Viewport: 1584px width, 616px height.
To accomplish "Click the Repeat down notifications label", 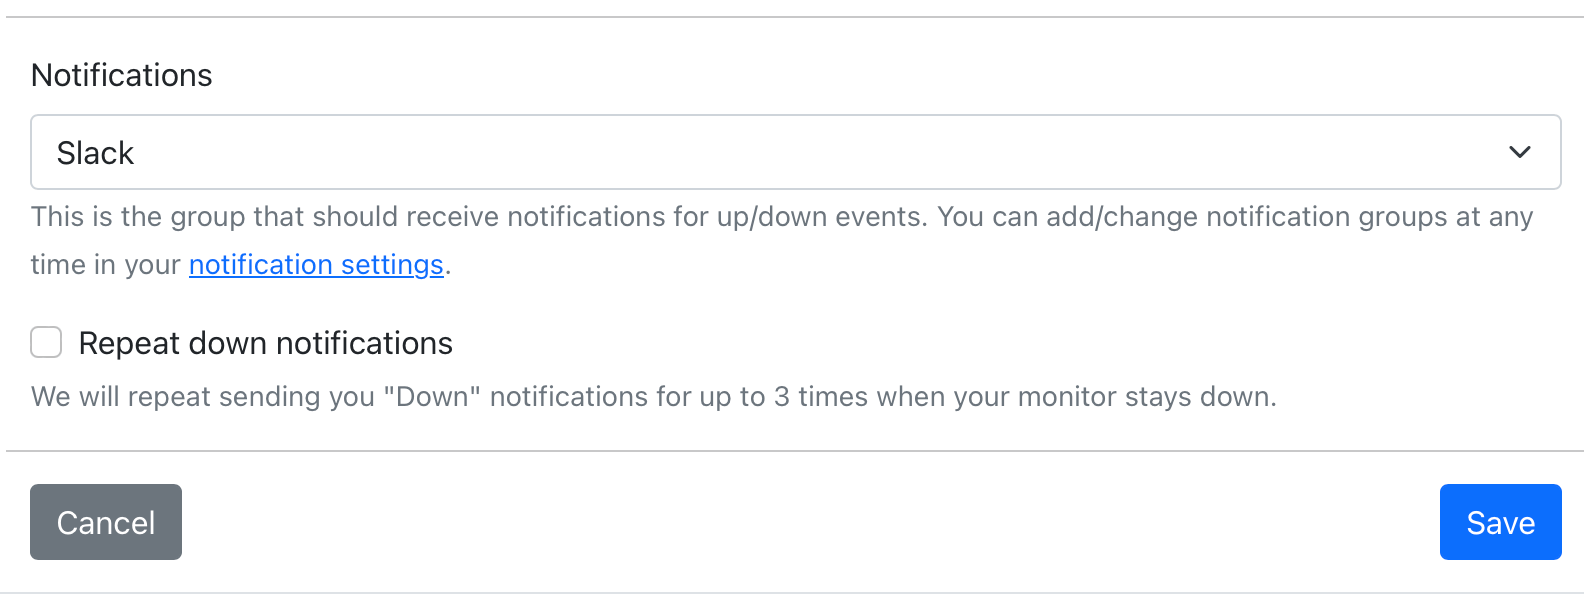I will 266,342.
